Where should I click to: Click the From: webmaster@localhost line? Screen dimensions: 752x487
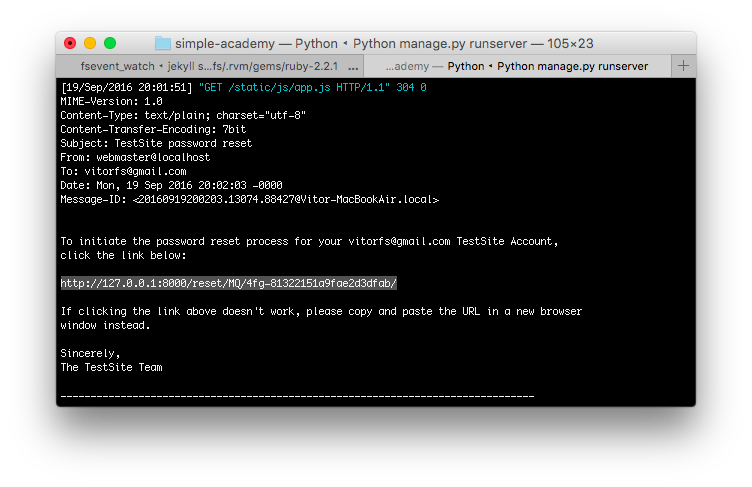(x=135, y=157)
